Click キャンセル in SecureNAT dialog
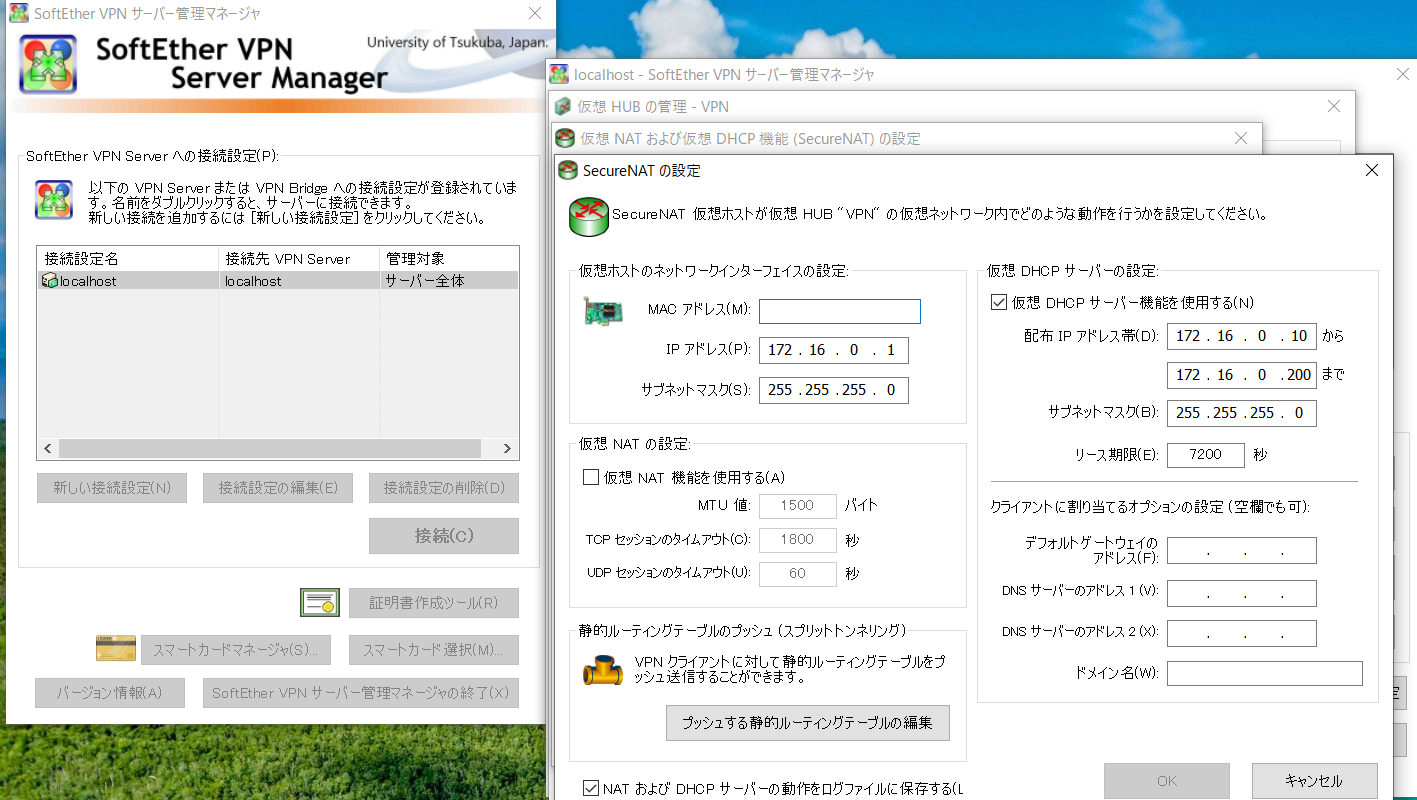1417x800 pixels. point(1315,781)
